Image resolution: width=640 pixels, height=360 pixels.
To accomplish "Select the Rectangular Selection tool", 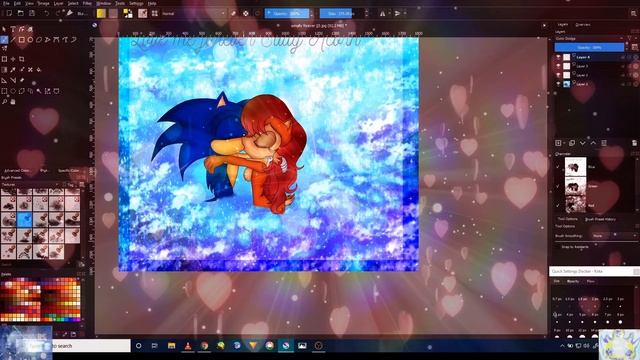I will pyautogui.click(x=4, y=91).
